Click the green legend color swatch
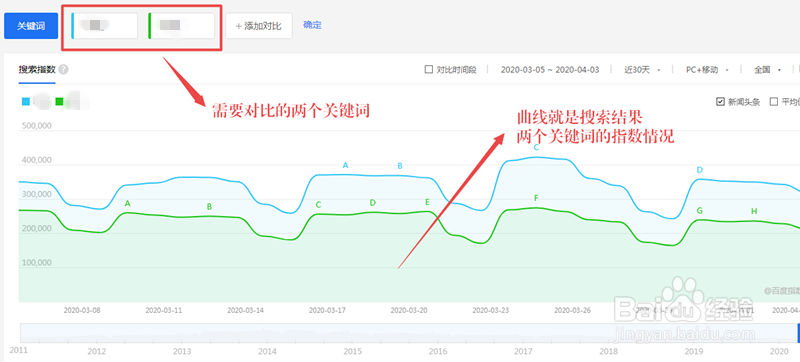The image size is (800, 362). coord(59,101)
